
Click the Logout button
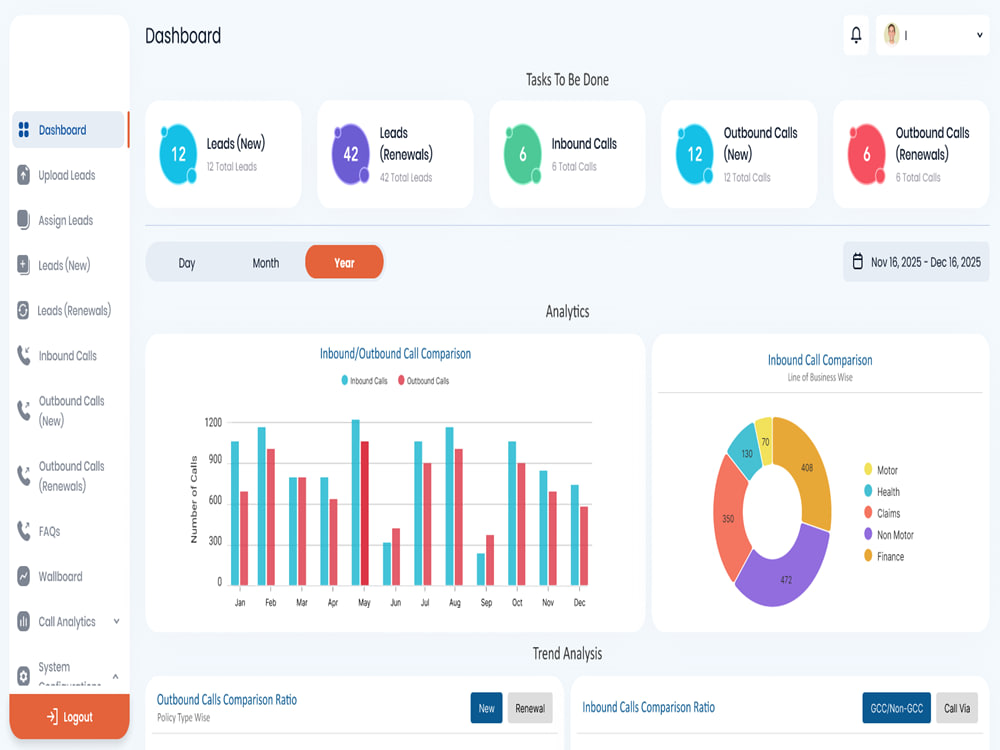pos(70,717)
